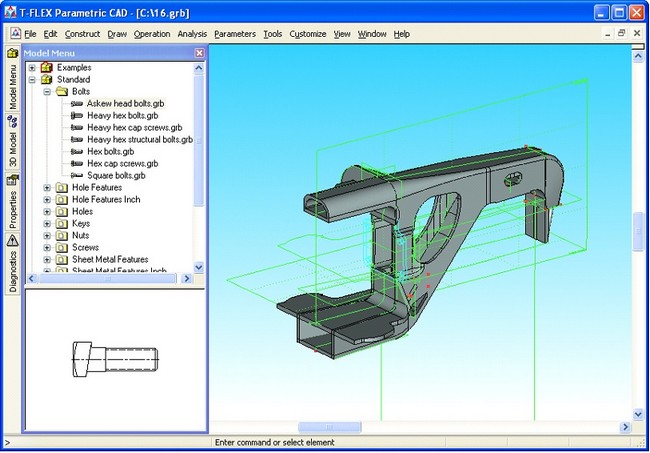
Task: Open the Parameters menu
Action: [x=234, y=34]
